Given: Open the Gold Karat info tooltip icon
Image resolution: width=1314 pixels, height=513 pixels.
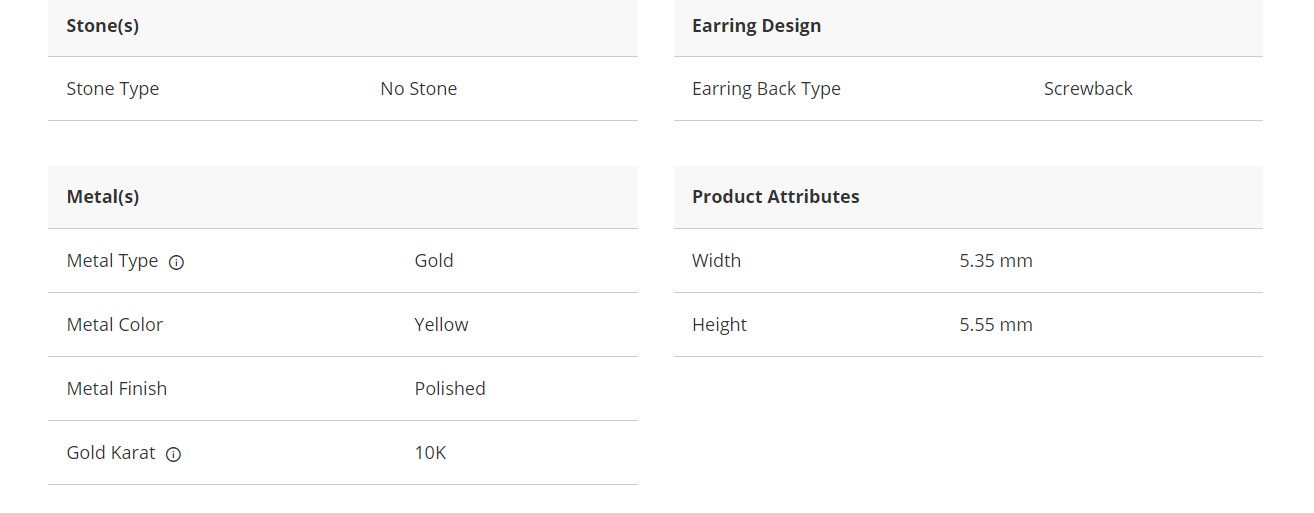Looking at the screenshot, I should pyautogui.click(x=173, y=455).
